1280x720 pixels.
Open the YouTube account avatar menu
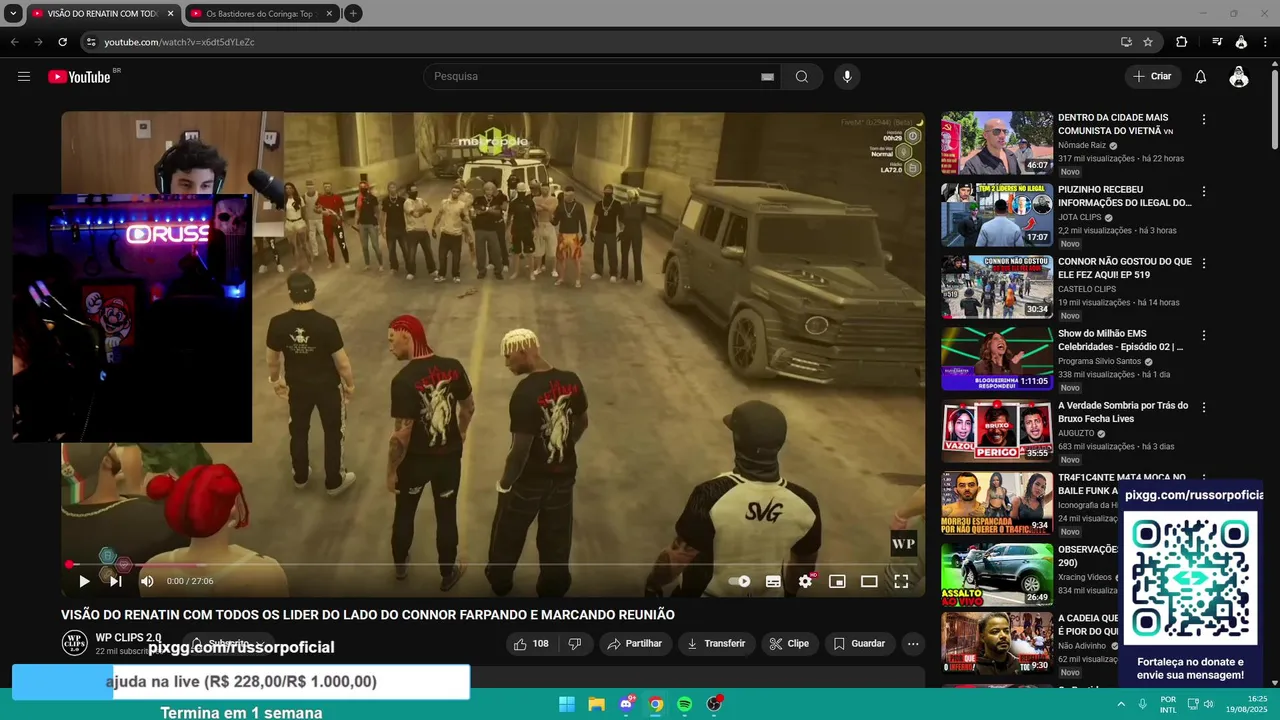coord(1239,77)
